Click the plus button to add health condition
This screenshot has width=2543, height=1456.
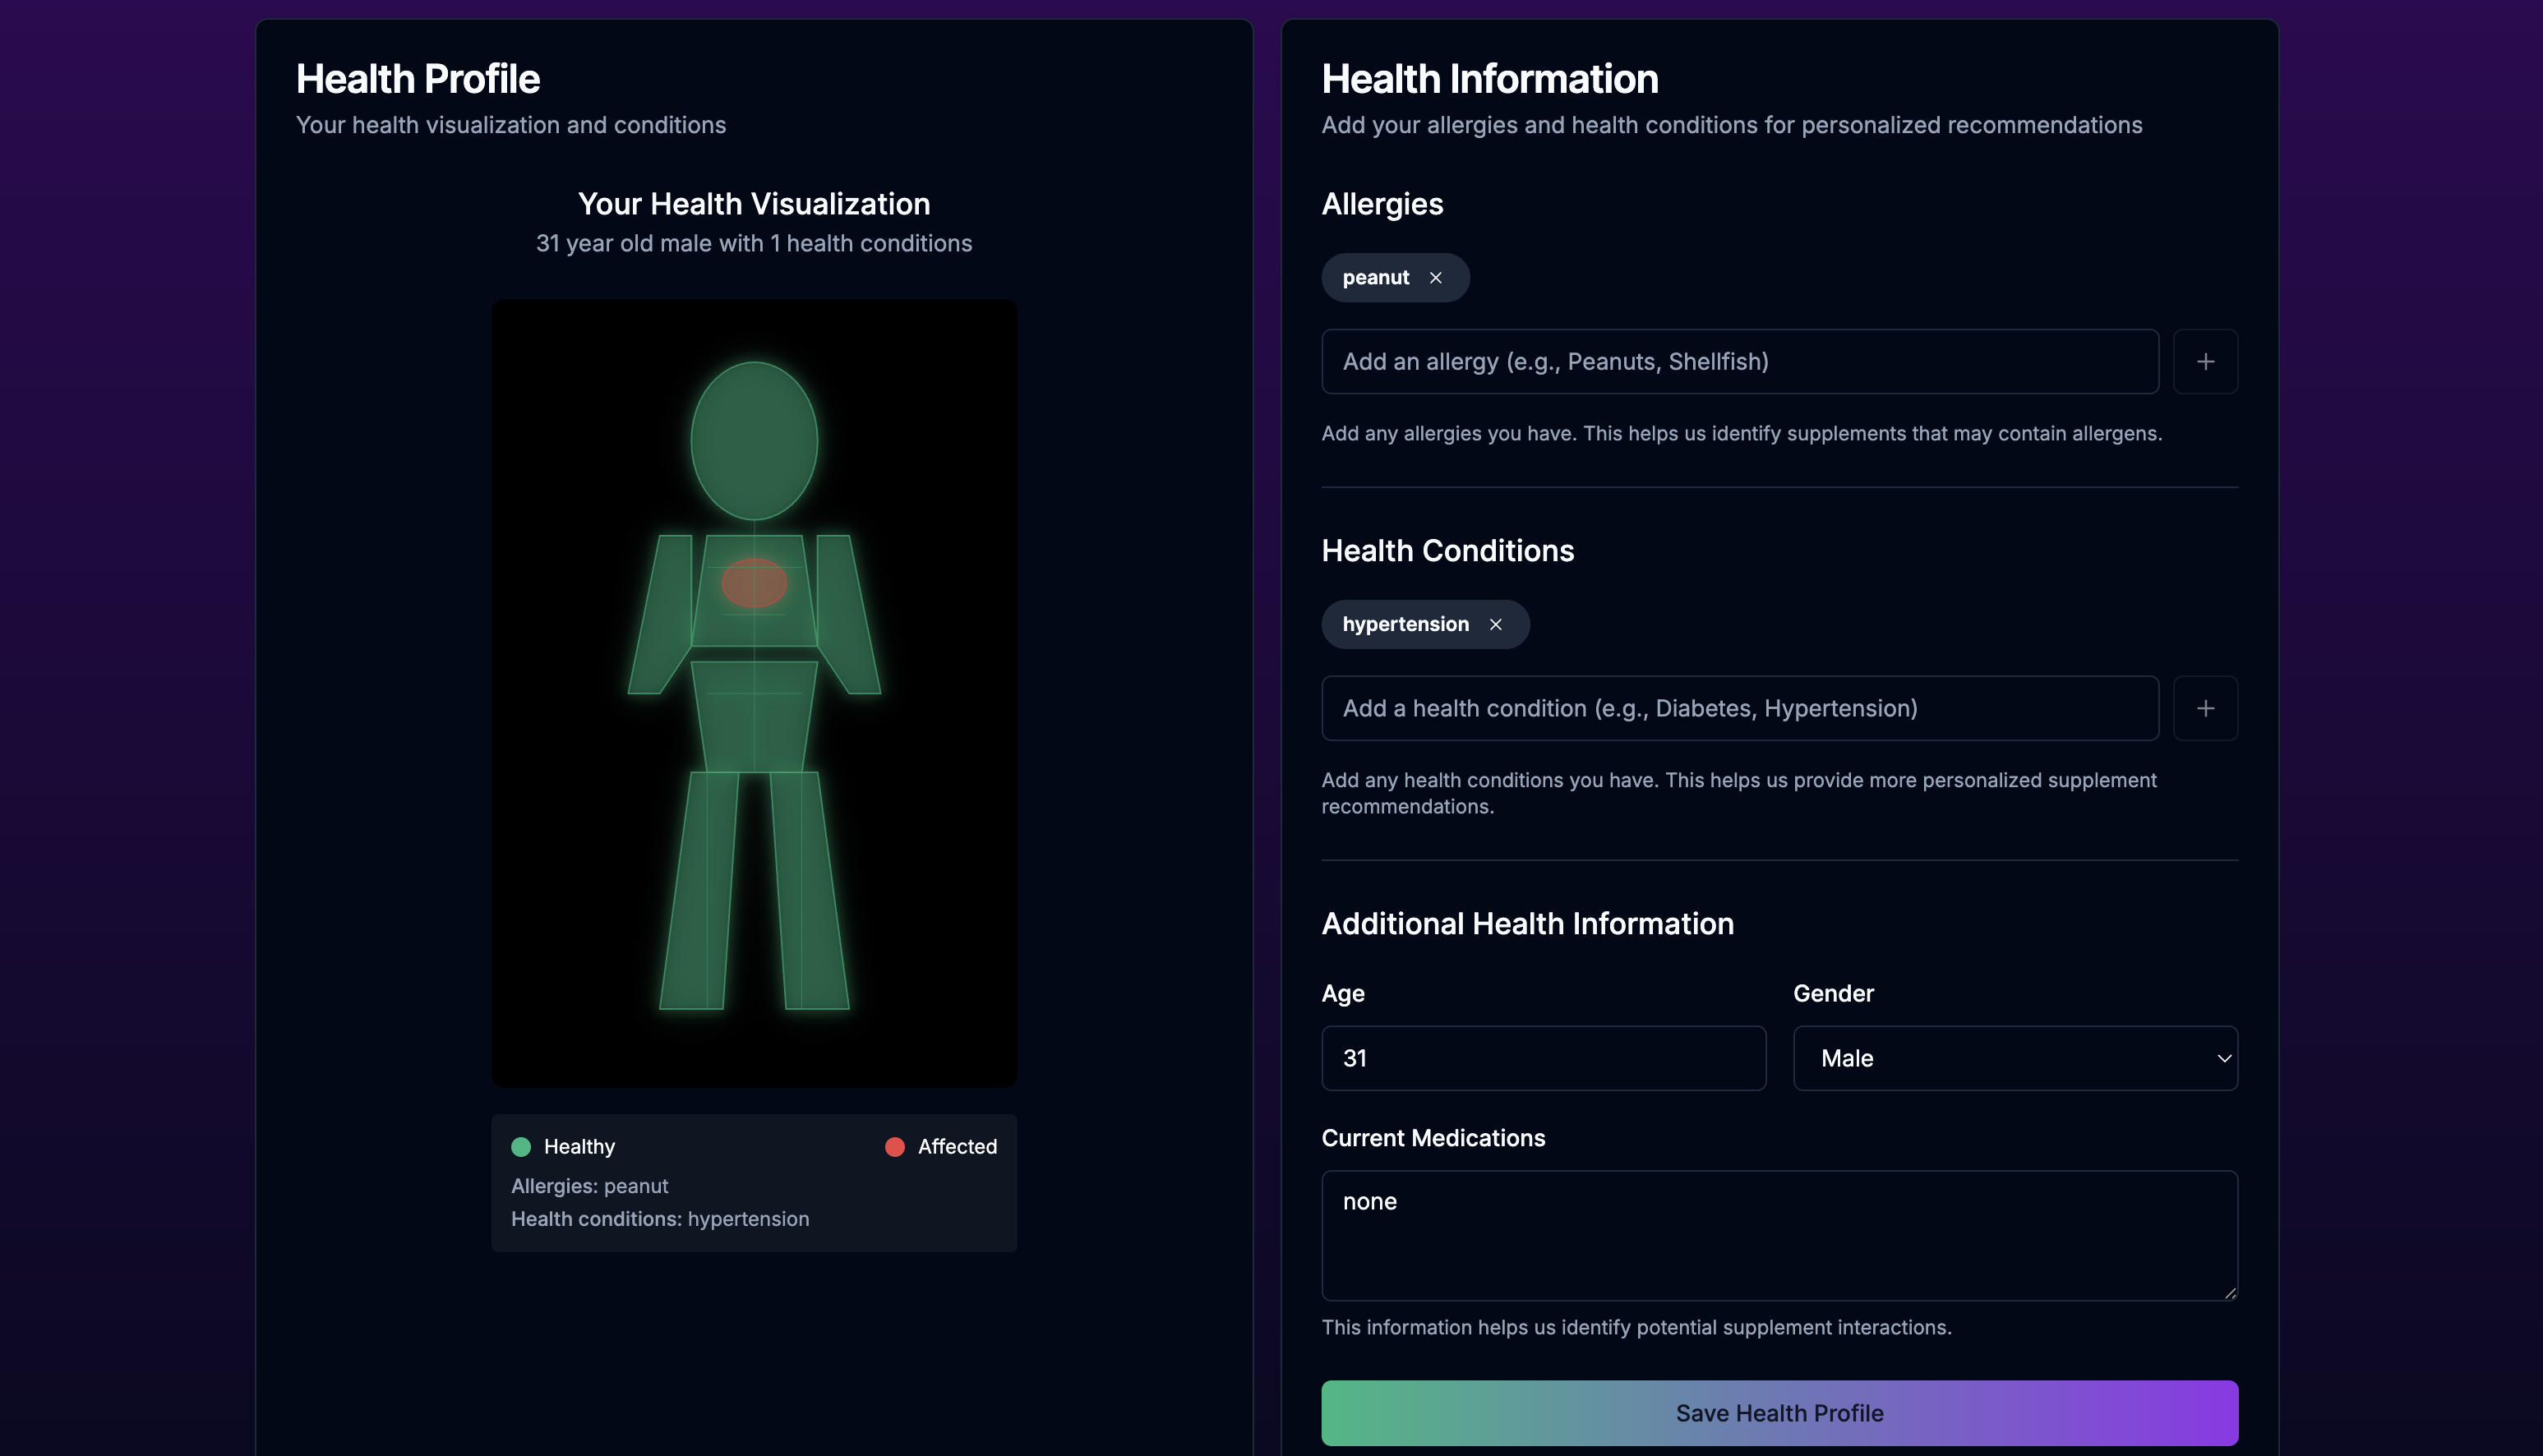click(x=2205, y=709)
